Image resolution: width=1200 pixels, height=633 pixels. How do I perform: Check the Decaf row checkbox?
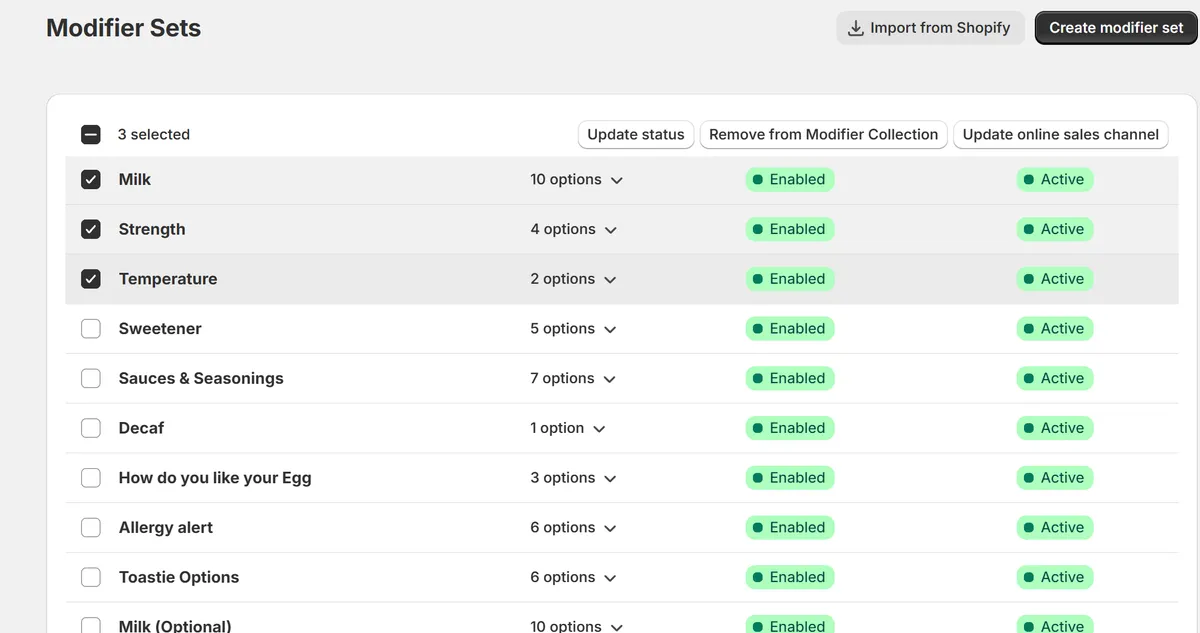[x=90, y=428]
